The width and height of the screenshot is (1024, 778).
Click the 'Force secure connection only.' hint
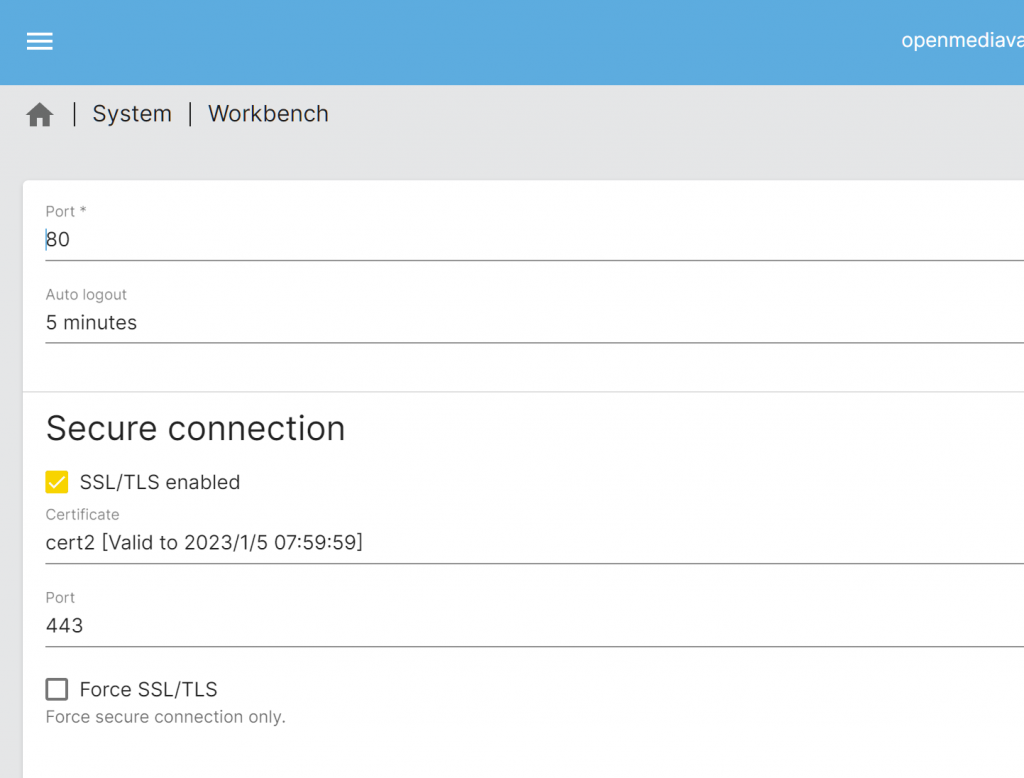(x=166, y=717)
